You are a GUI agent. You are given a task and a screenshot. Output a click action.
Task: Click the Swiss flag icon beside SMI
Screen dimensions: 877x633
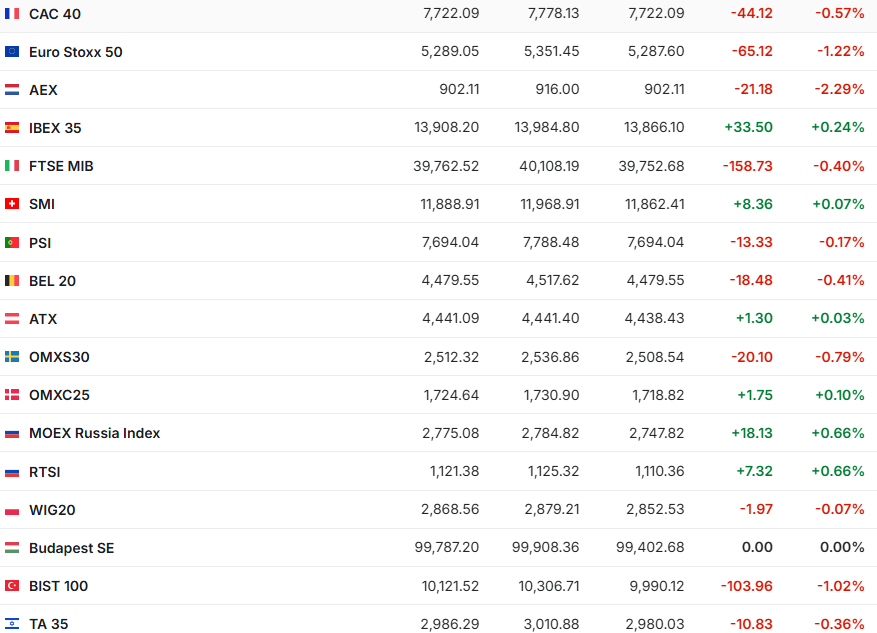[x=12, y=204]
